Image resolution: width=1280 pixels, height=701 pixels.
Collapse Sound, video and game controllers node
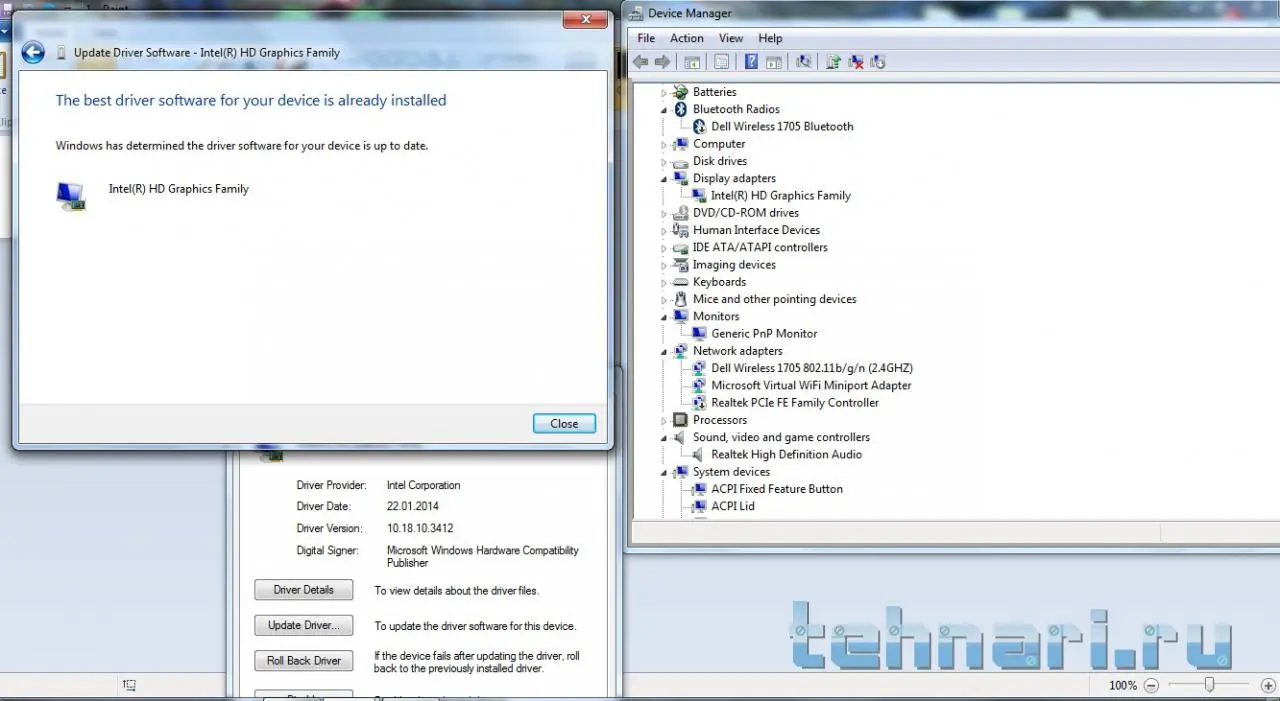(663, 437)
